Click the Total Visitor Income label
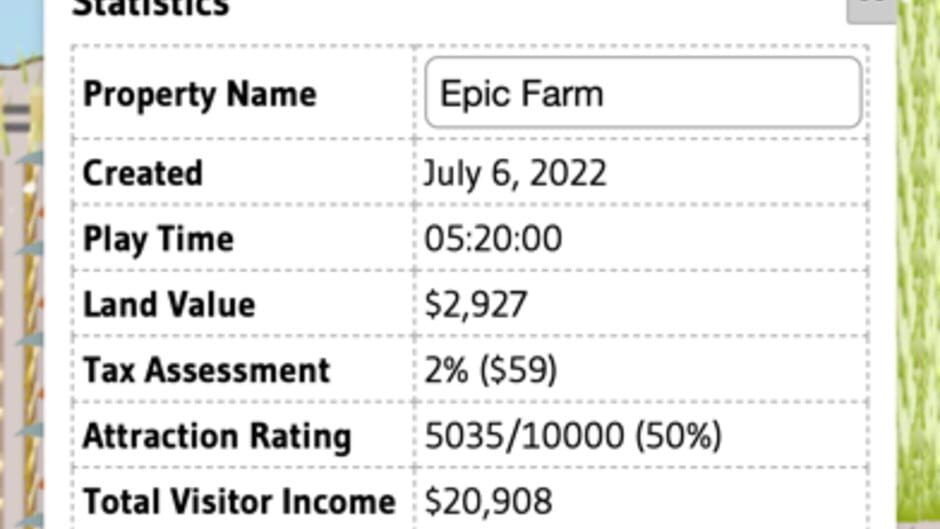940x529 pixels. pyautogui.click(x=239, y=501)
